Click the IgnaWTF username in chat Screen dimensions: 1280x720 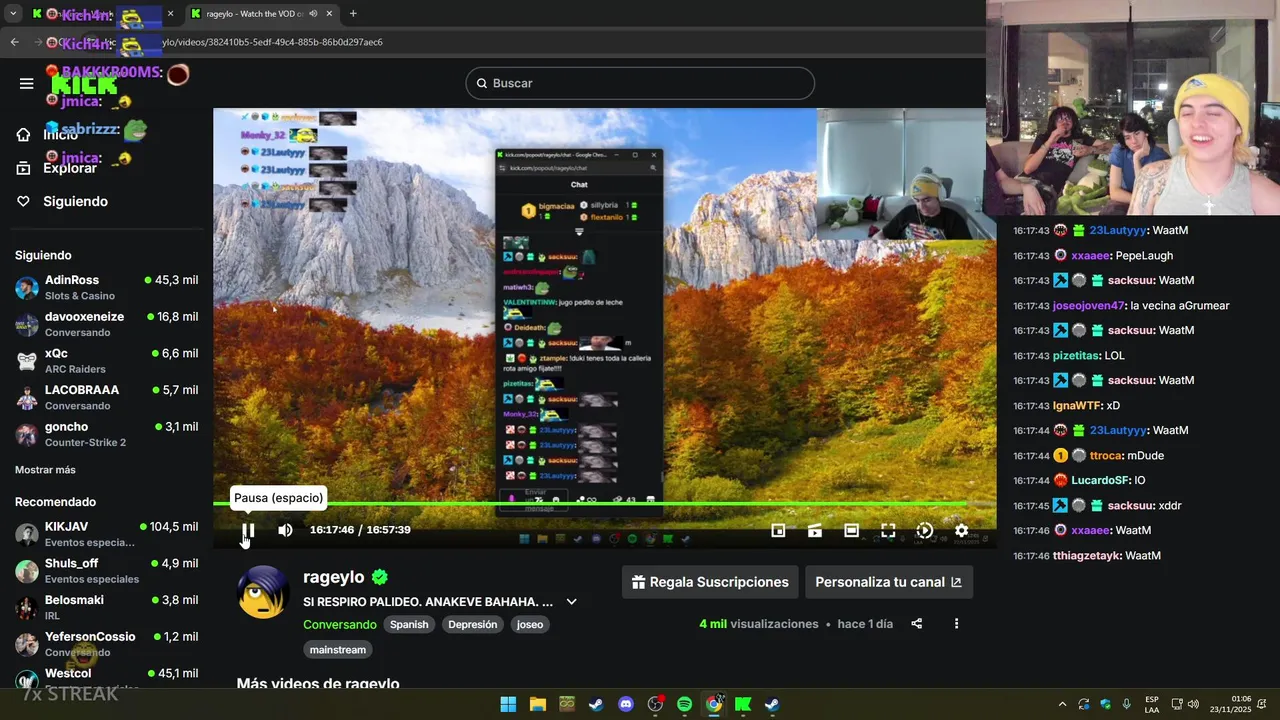pyautogui.click(x=1077, y=406)
